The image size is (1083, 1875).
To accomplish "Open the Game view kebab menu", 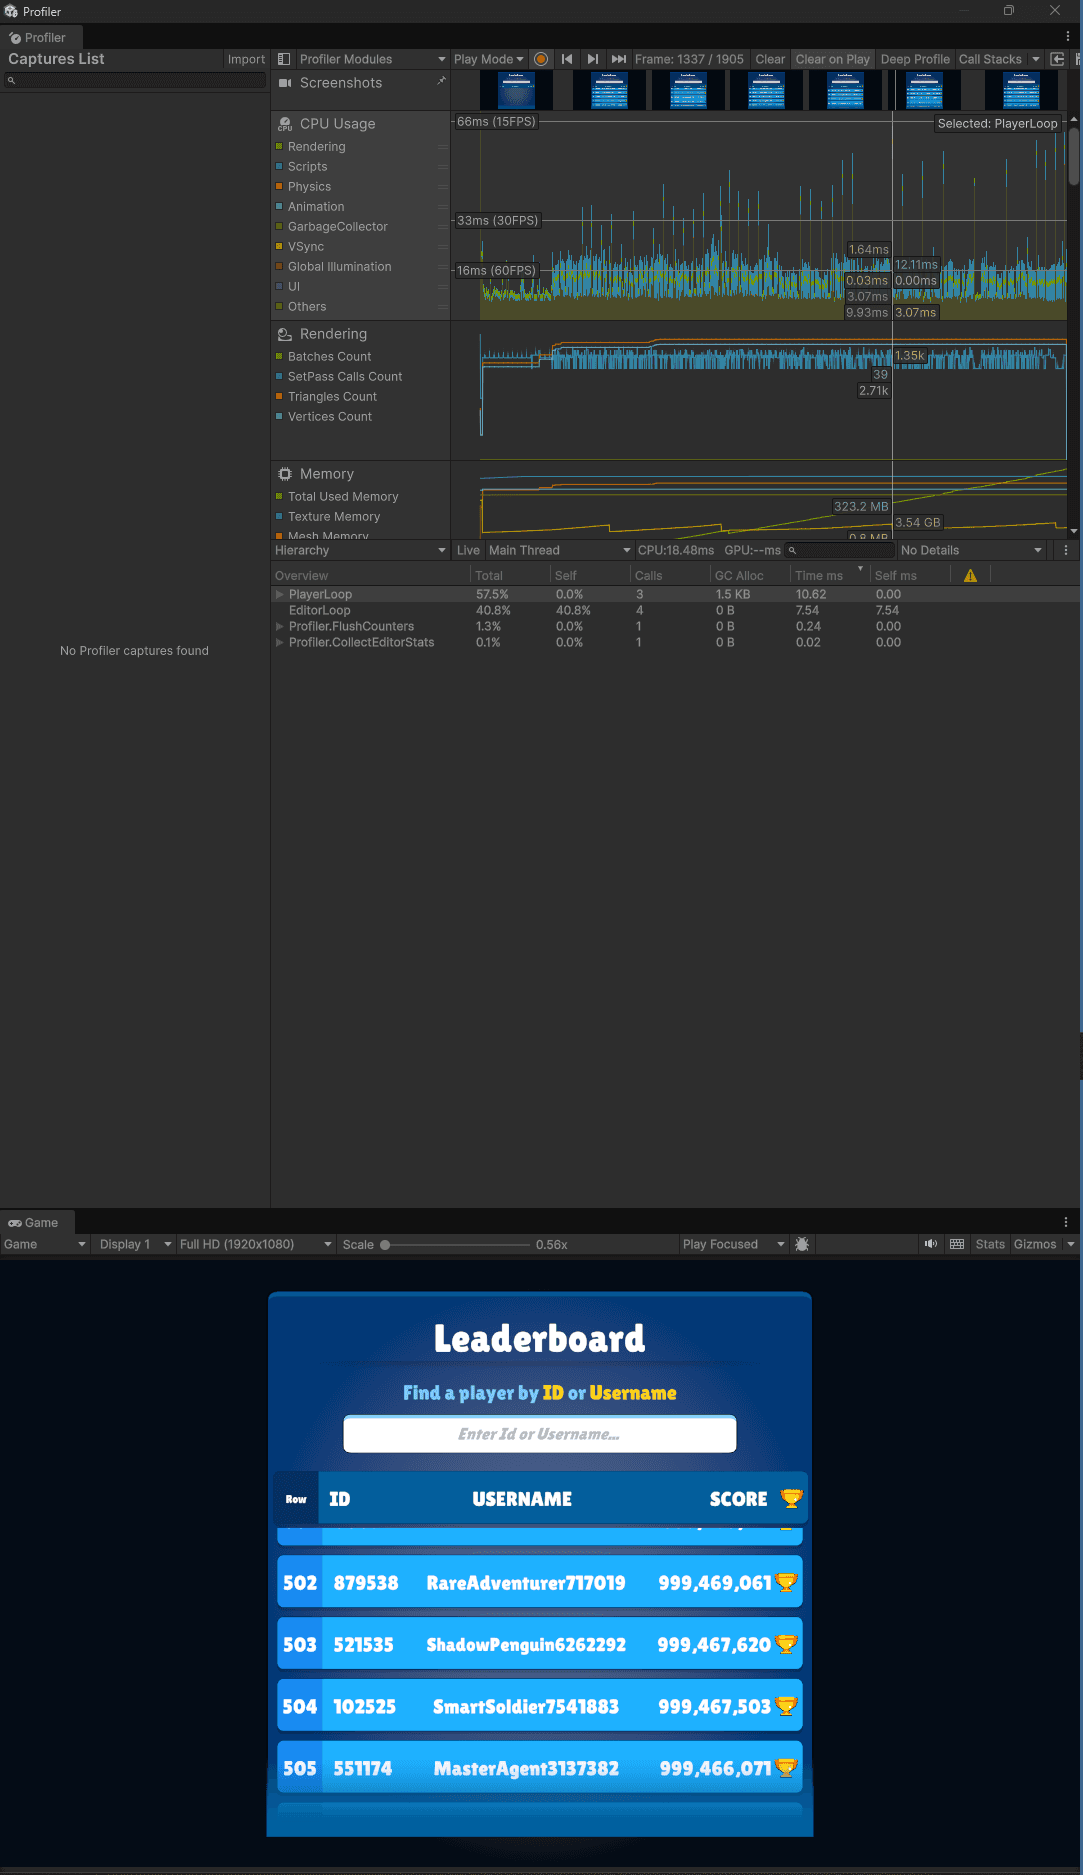I will tap(1066, 1222).
